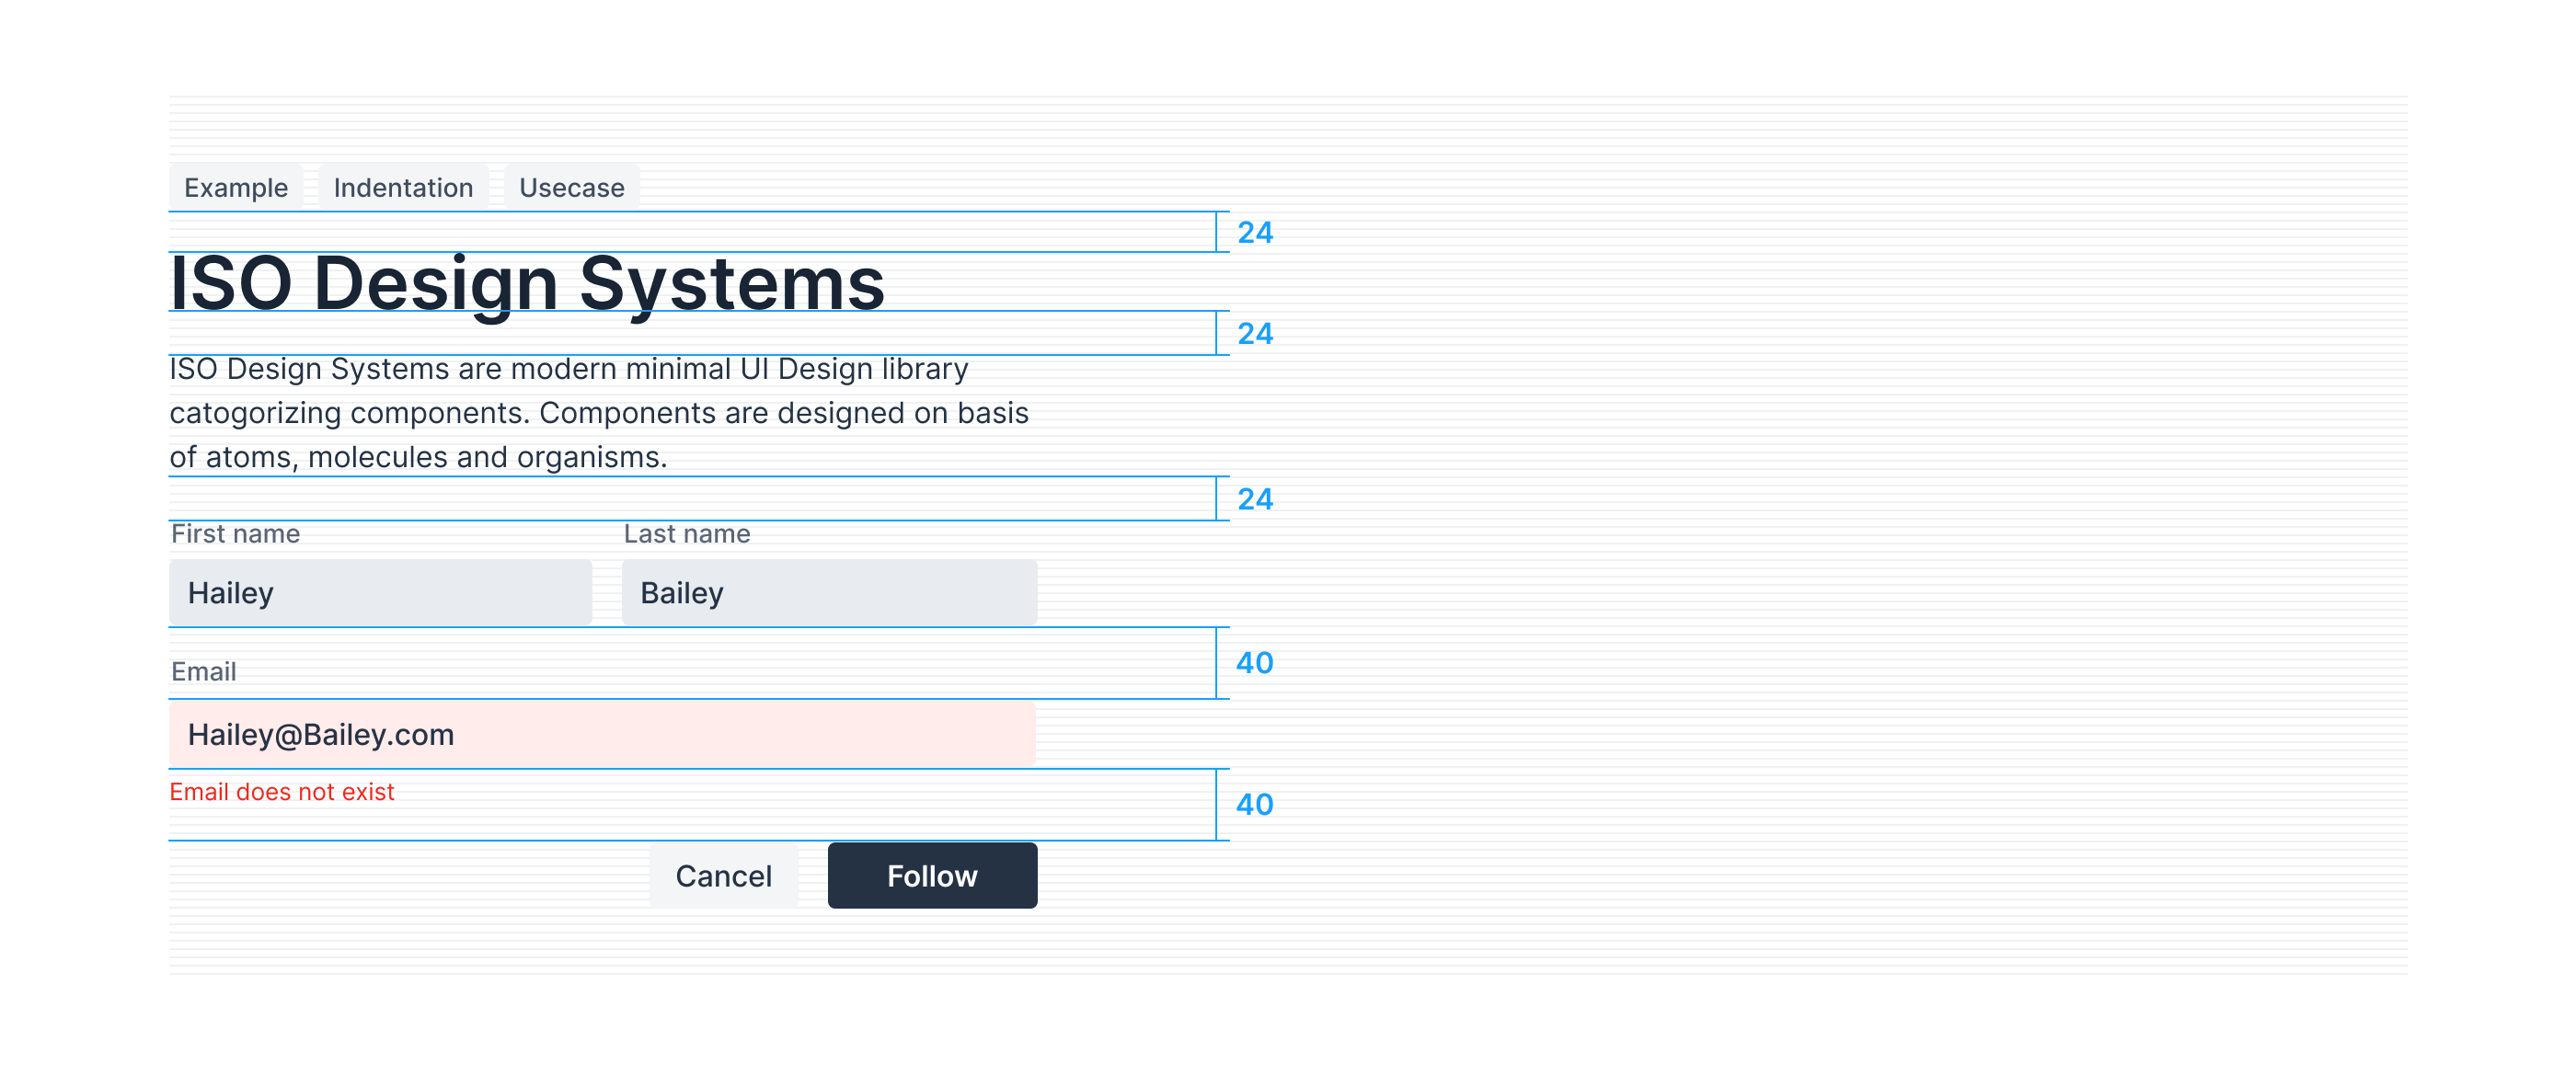Focus the First name field containing Hailey
Image resolution: width=2576 pixels, height=1076 pixels.
point(380,593)
